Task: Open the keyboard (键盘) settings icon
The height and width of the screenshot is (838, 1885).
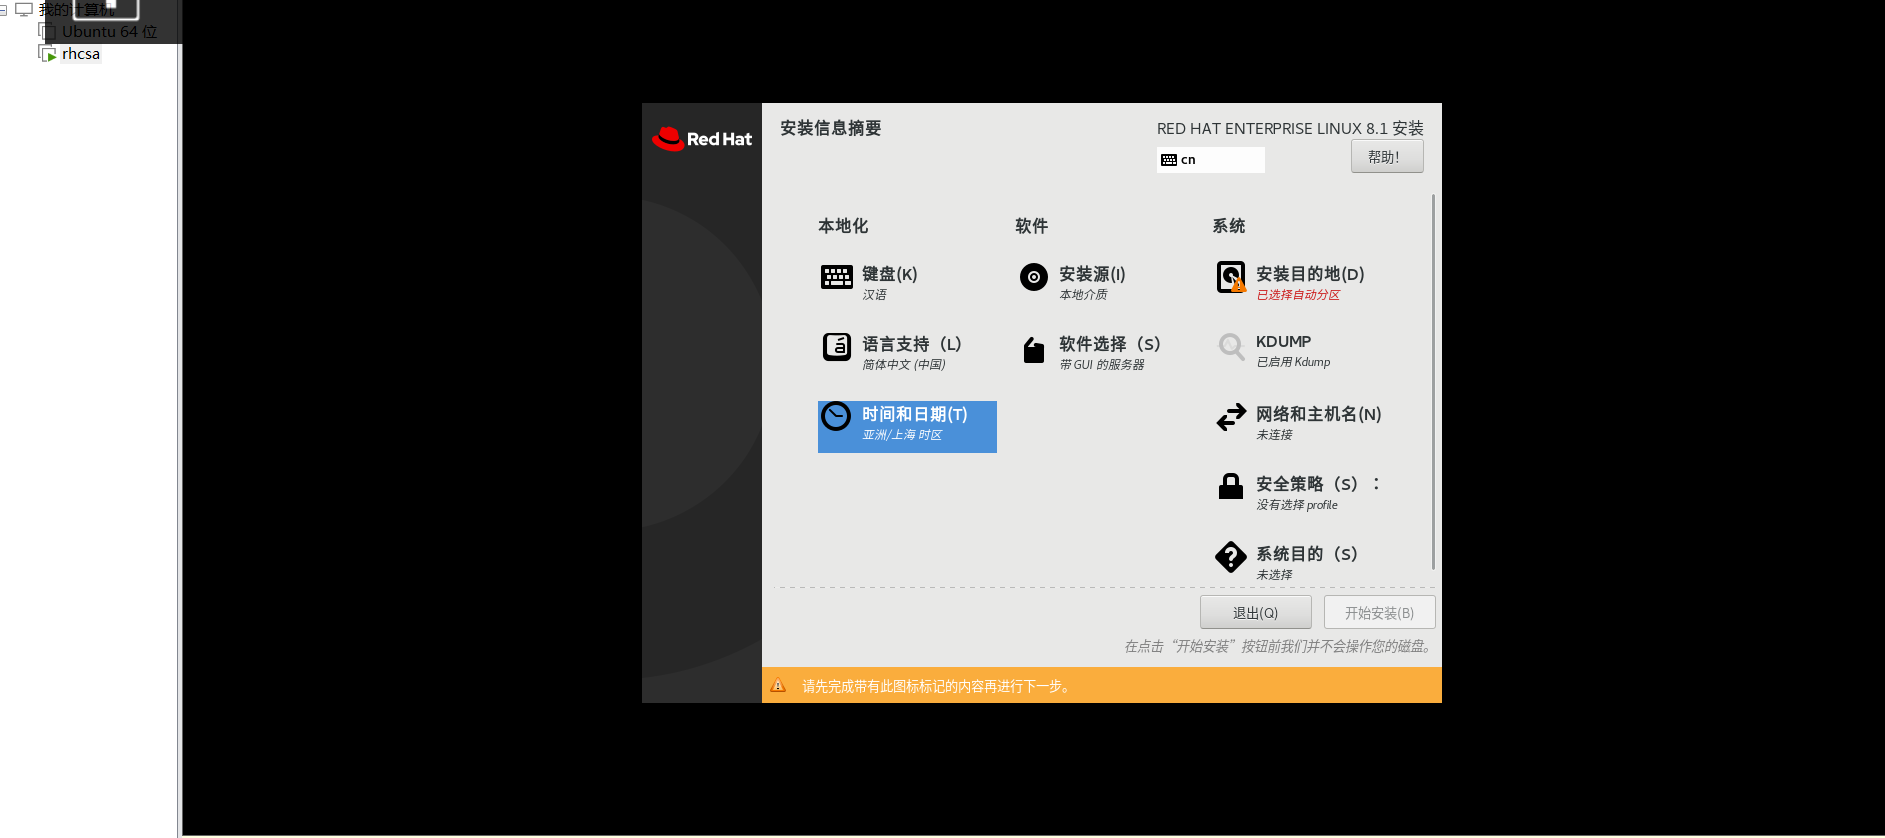Action: point(836,277)
